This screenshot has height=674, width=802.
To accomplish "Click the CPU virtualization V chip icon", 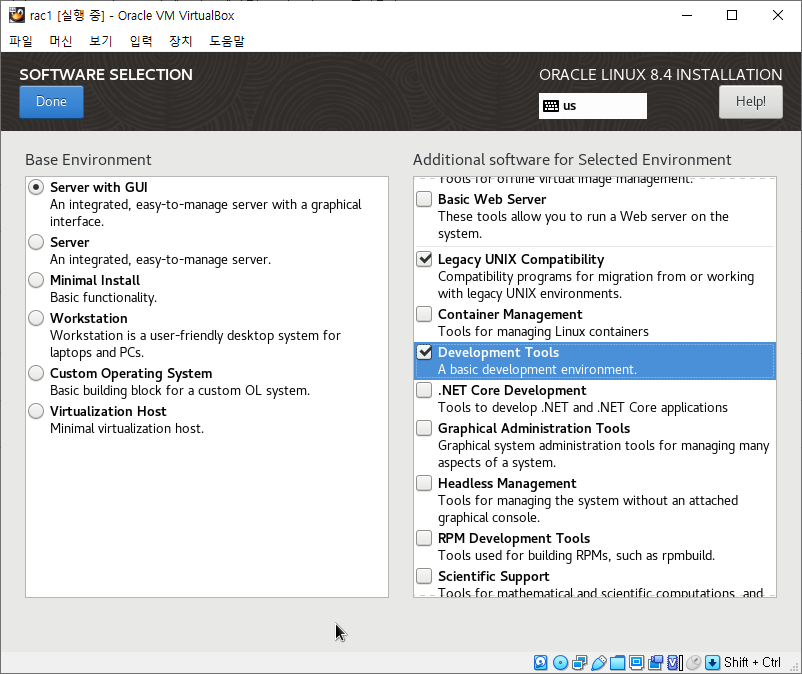I will [x=675, y=663].
